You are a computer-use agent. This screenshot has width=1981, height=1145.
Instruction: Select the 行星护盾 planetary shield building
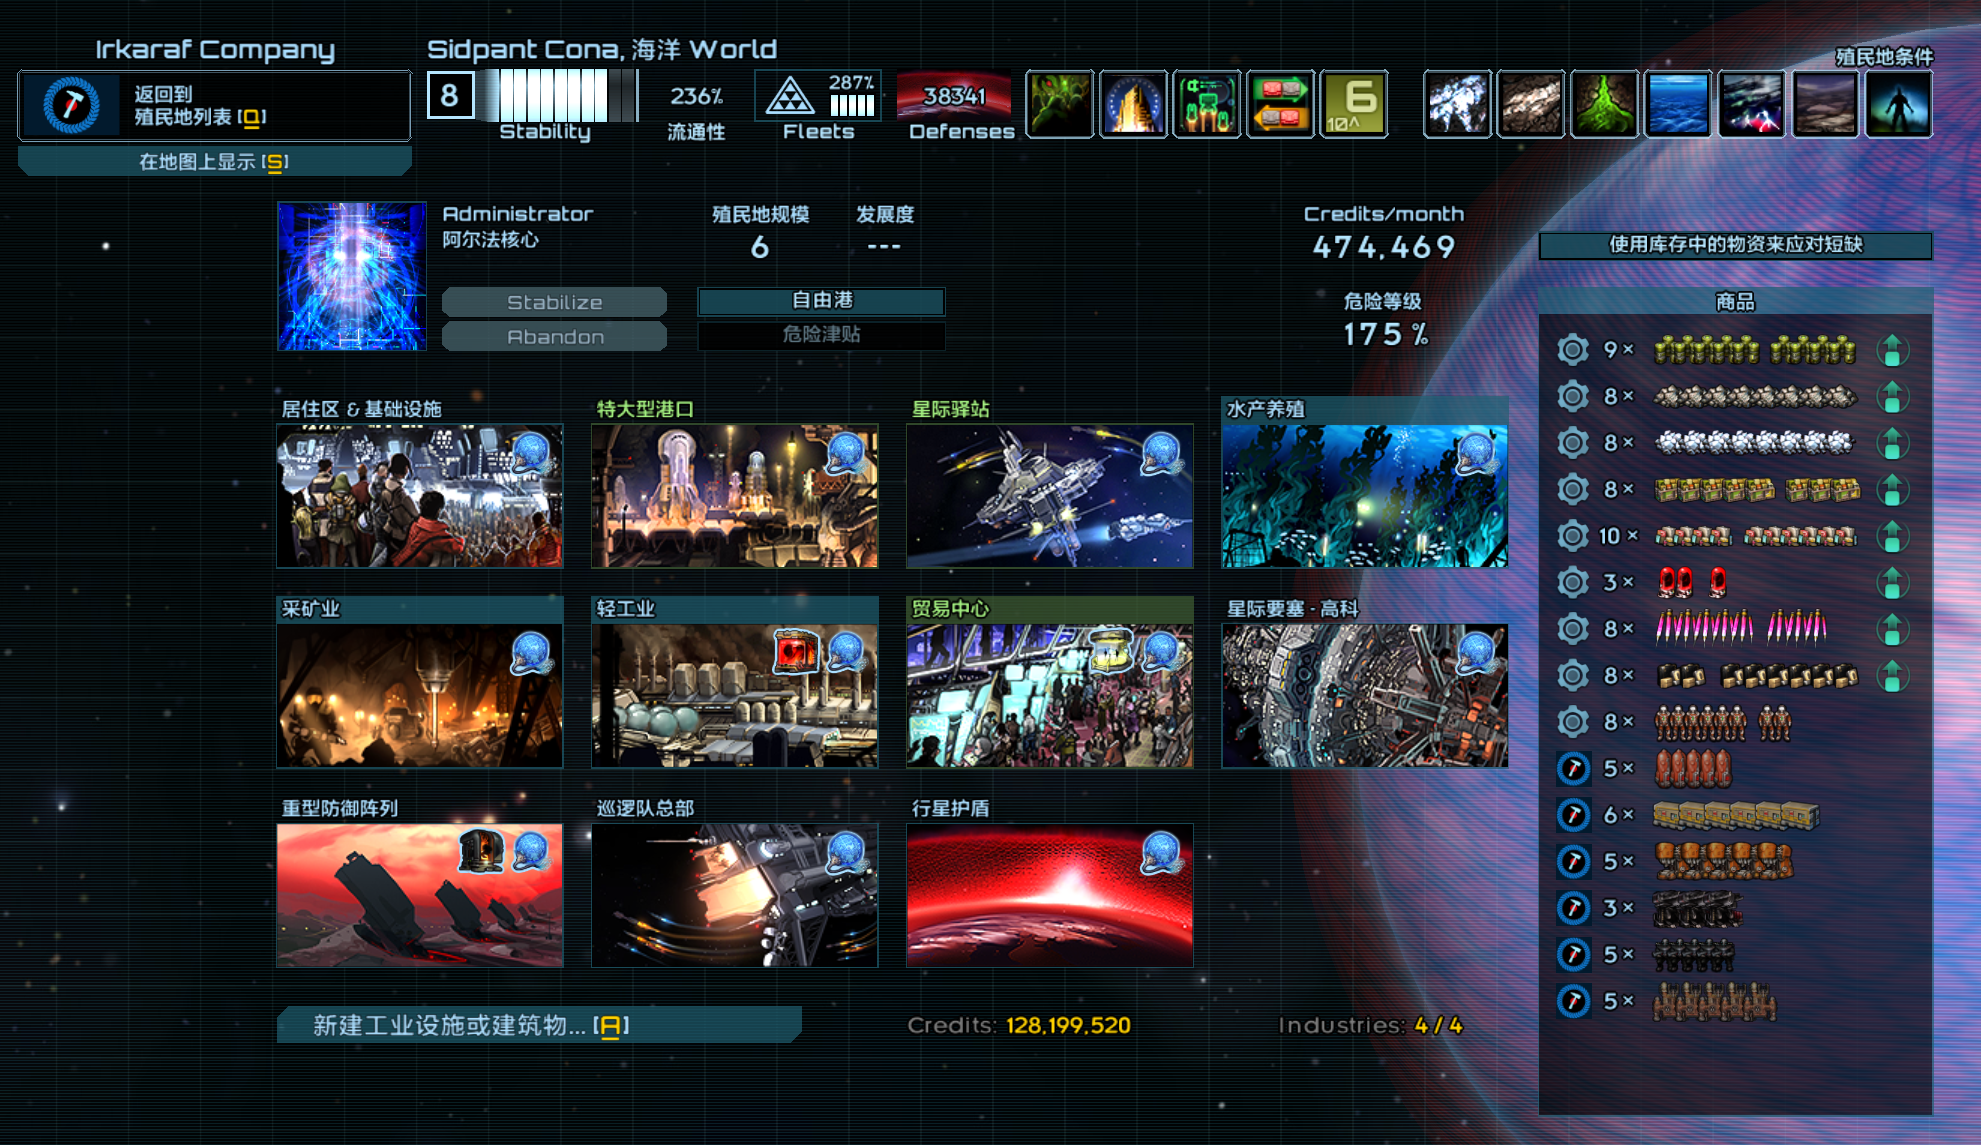(x=1049, y=895)
